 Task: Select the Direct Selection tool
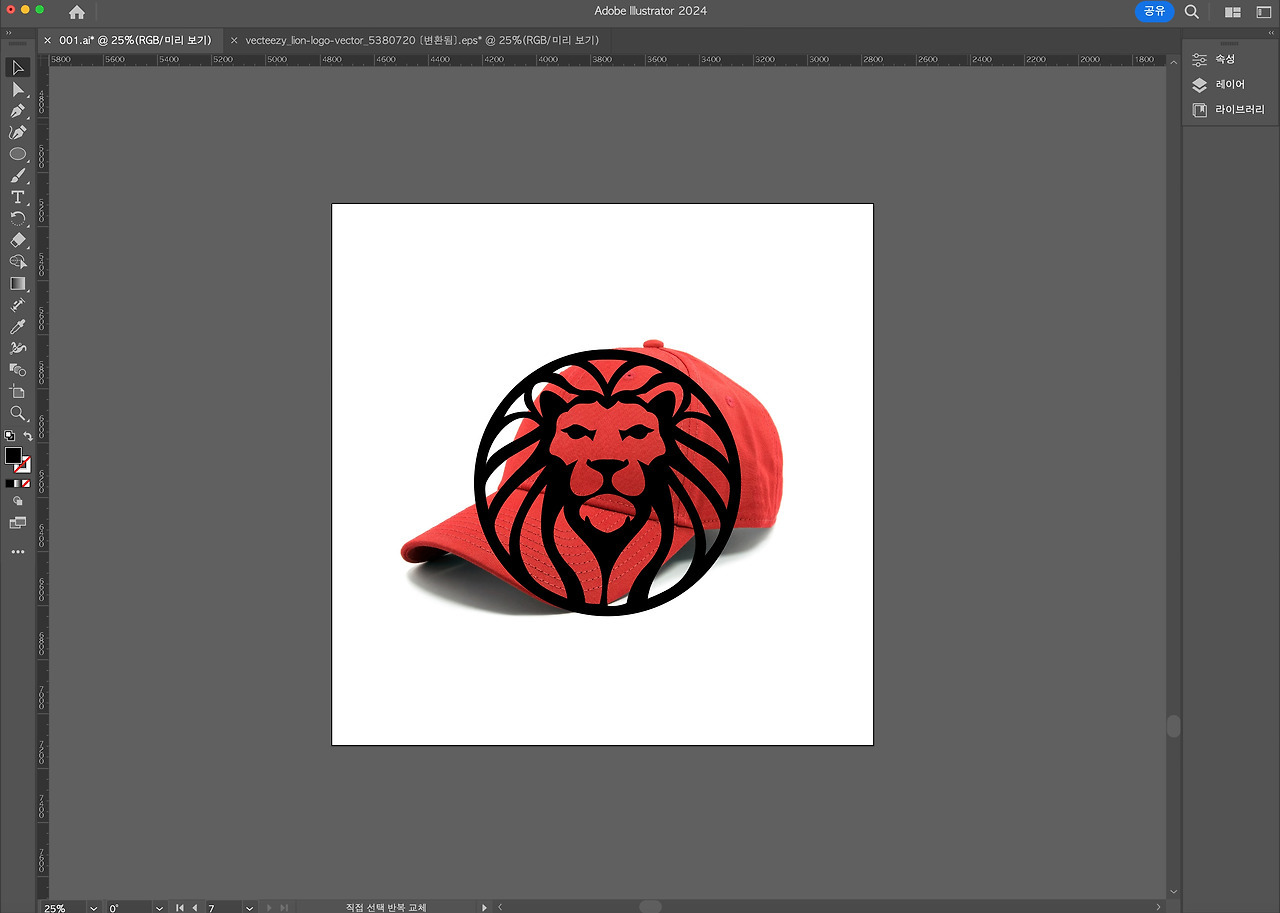click(17, 90)
